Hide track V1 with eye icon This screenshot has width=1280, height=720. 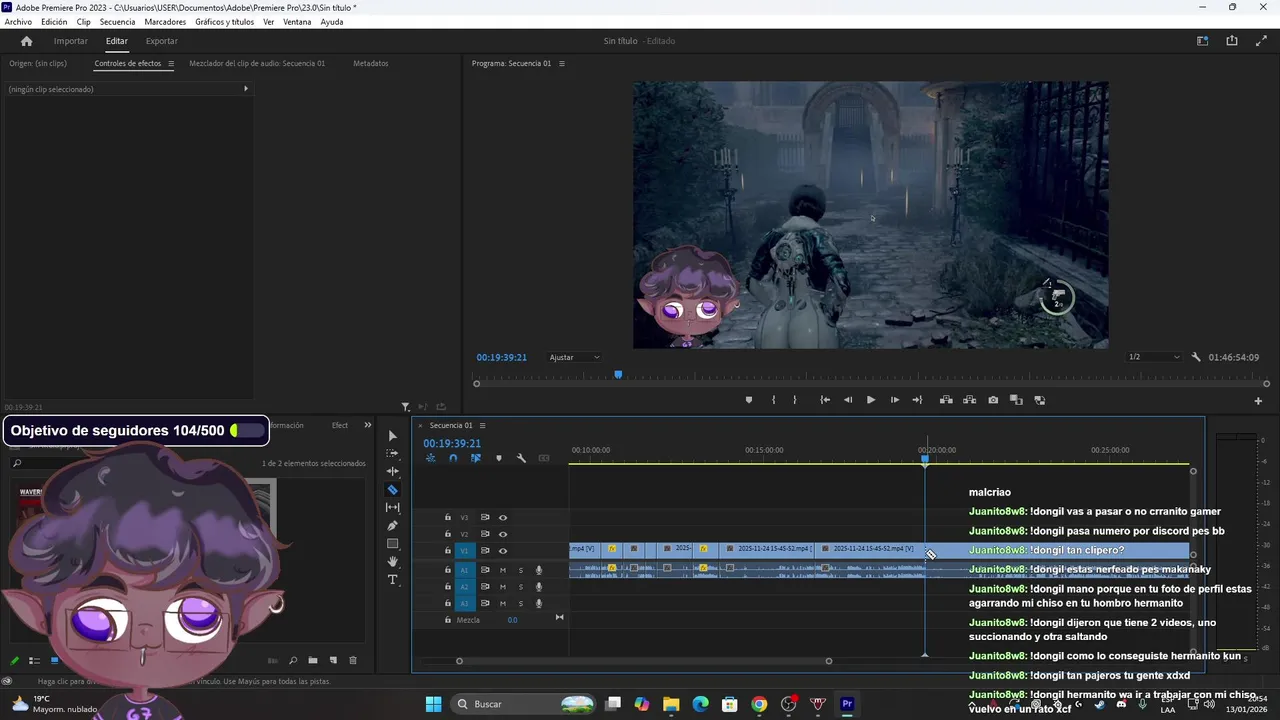click(x=503, y=551)
